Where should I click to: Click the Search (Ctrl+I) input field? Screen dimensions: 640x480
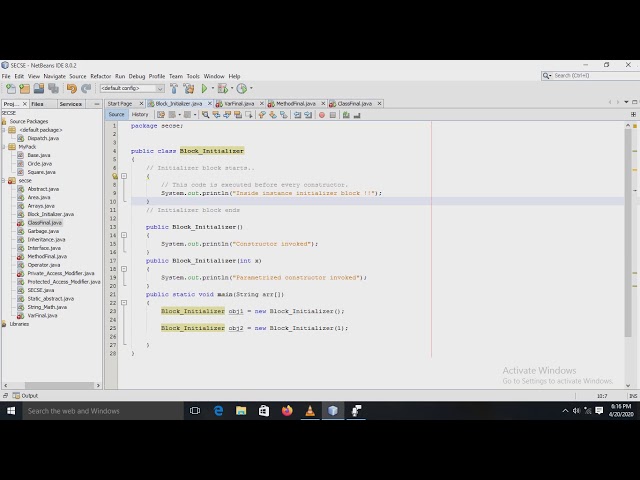pos(595,76)
